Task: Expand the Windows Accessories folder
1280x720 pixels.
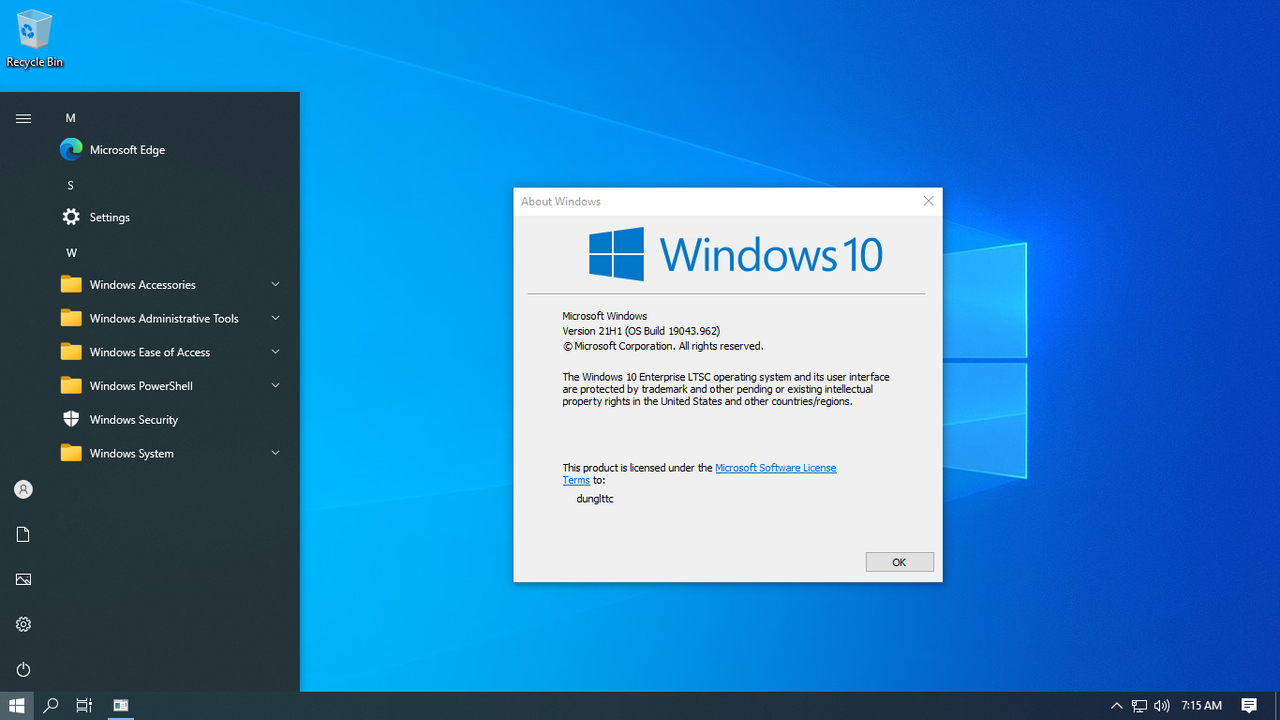Action: [170, 284]
